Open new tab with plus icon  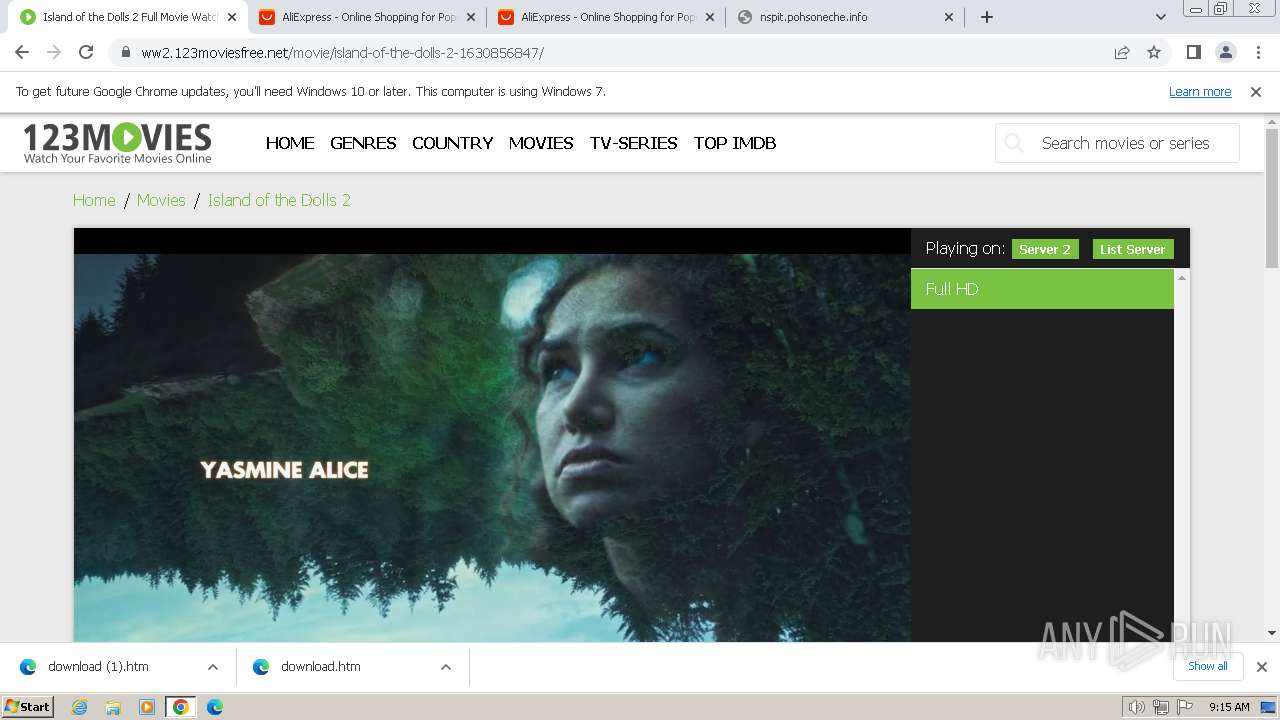click(987, 17)
